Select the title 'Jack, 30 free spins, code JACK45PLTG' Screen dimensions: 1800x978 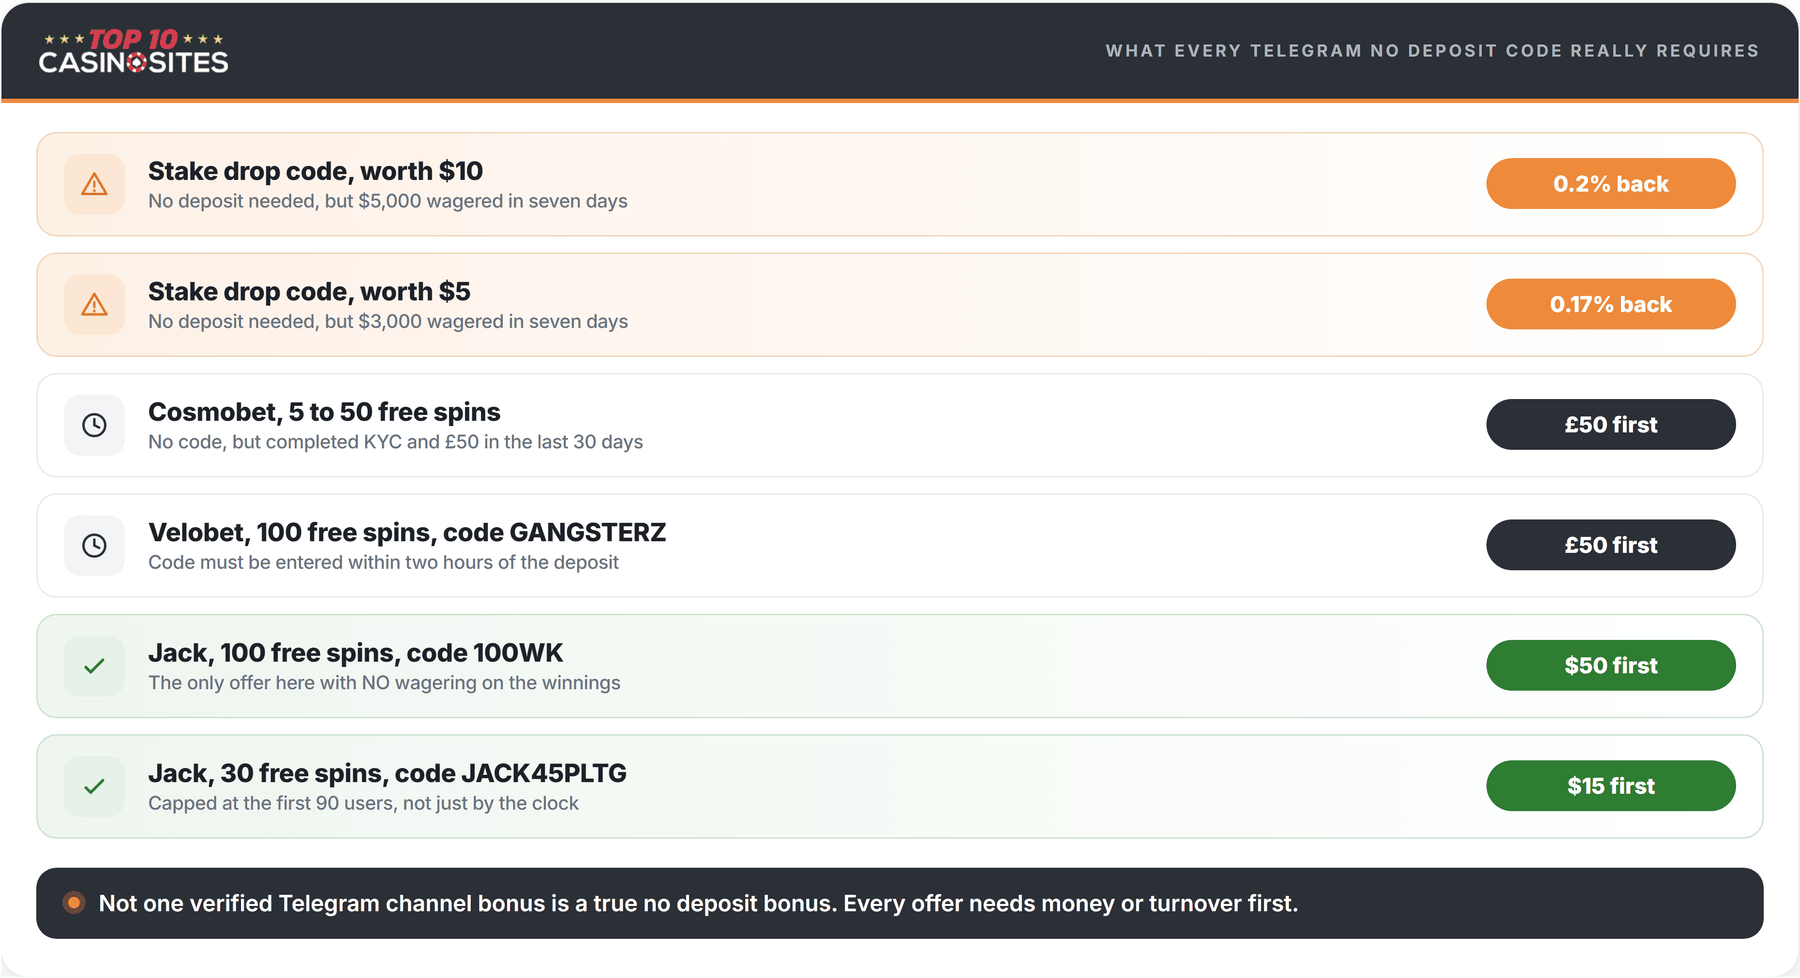click(387, 774)
